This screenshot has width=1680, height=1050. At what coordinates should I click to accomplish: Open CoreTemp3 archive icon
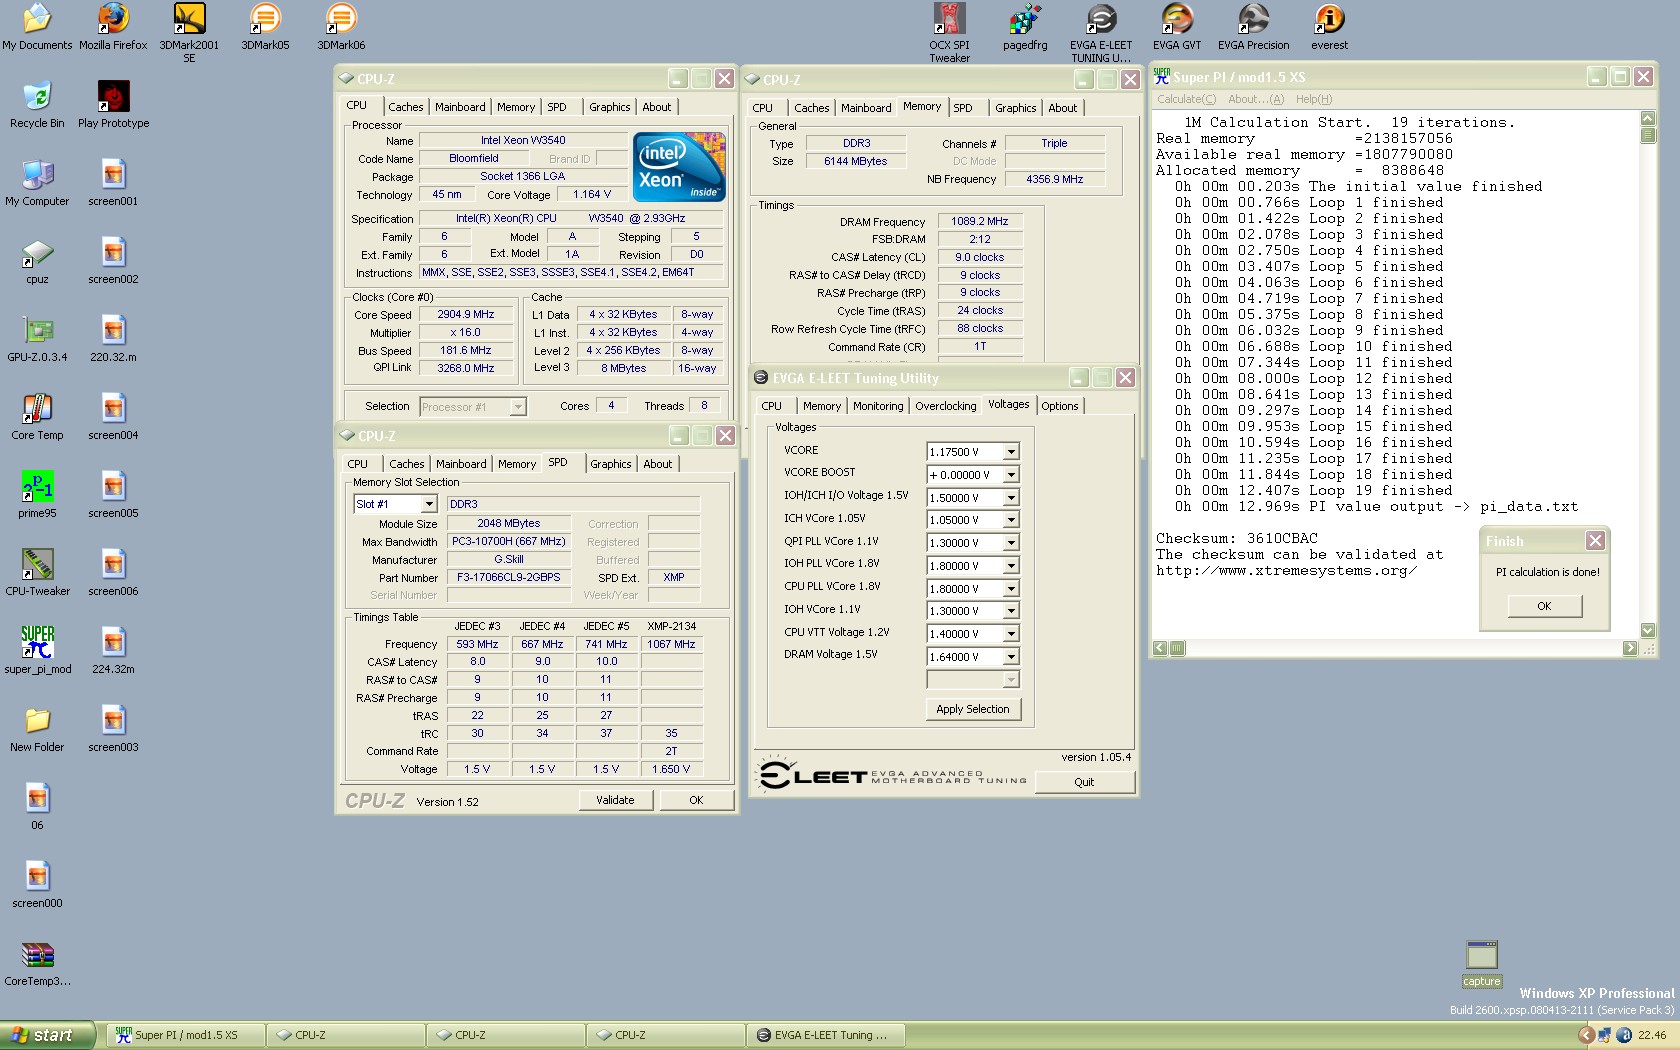(37, 963)
